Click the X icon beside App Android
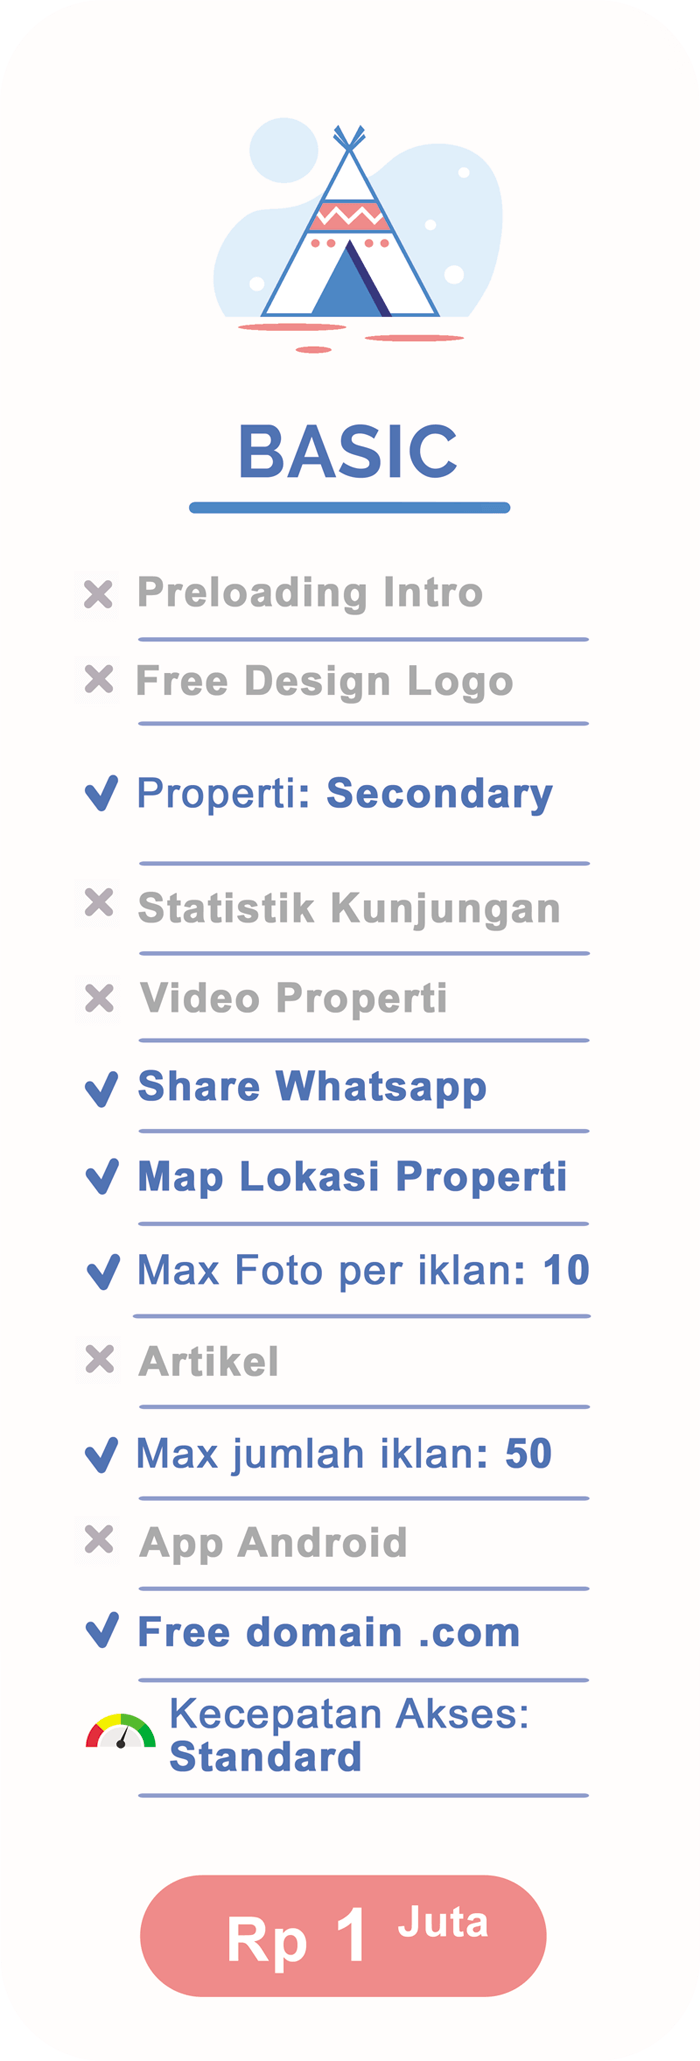 tap(99, 1540)
